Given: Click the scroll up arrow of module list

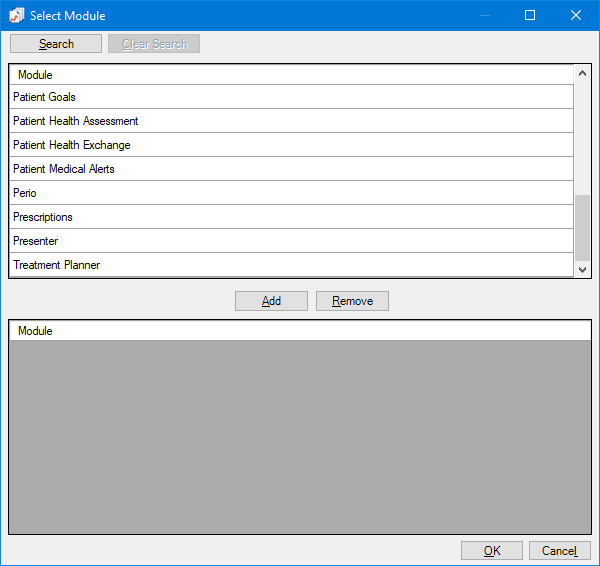Looking at the screenshot, I should [x=583, y=73].
